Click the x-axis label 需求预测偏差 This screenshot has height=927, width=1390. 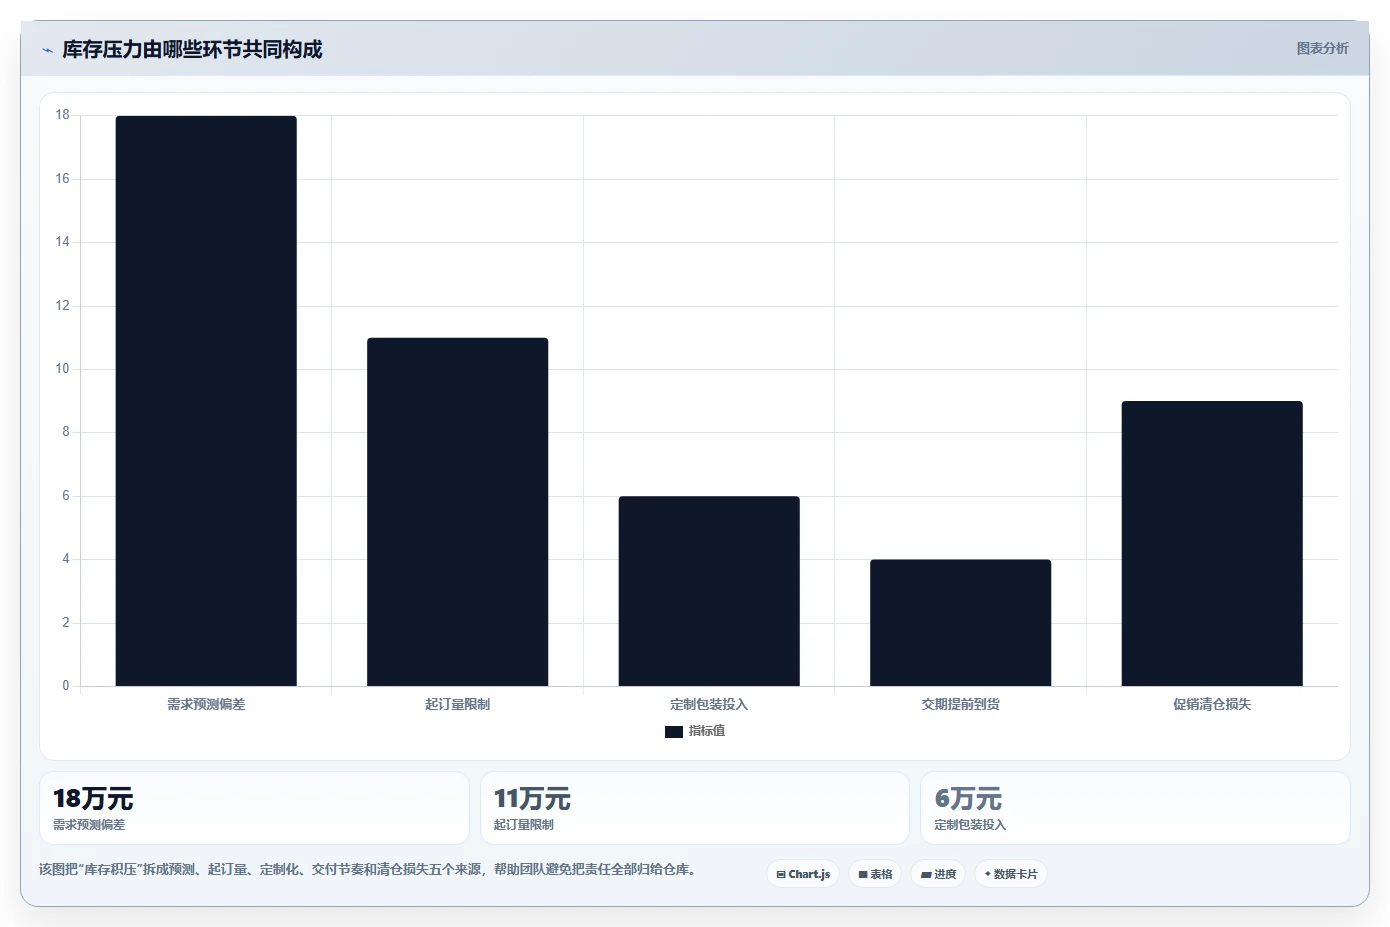tap(206, 704)
